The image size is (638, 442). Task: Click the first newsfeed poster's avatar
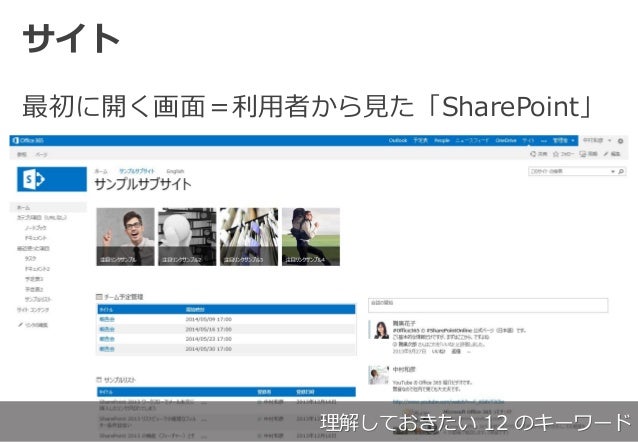tap(381, 330)
